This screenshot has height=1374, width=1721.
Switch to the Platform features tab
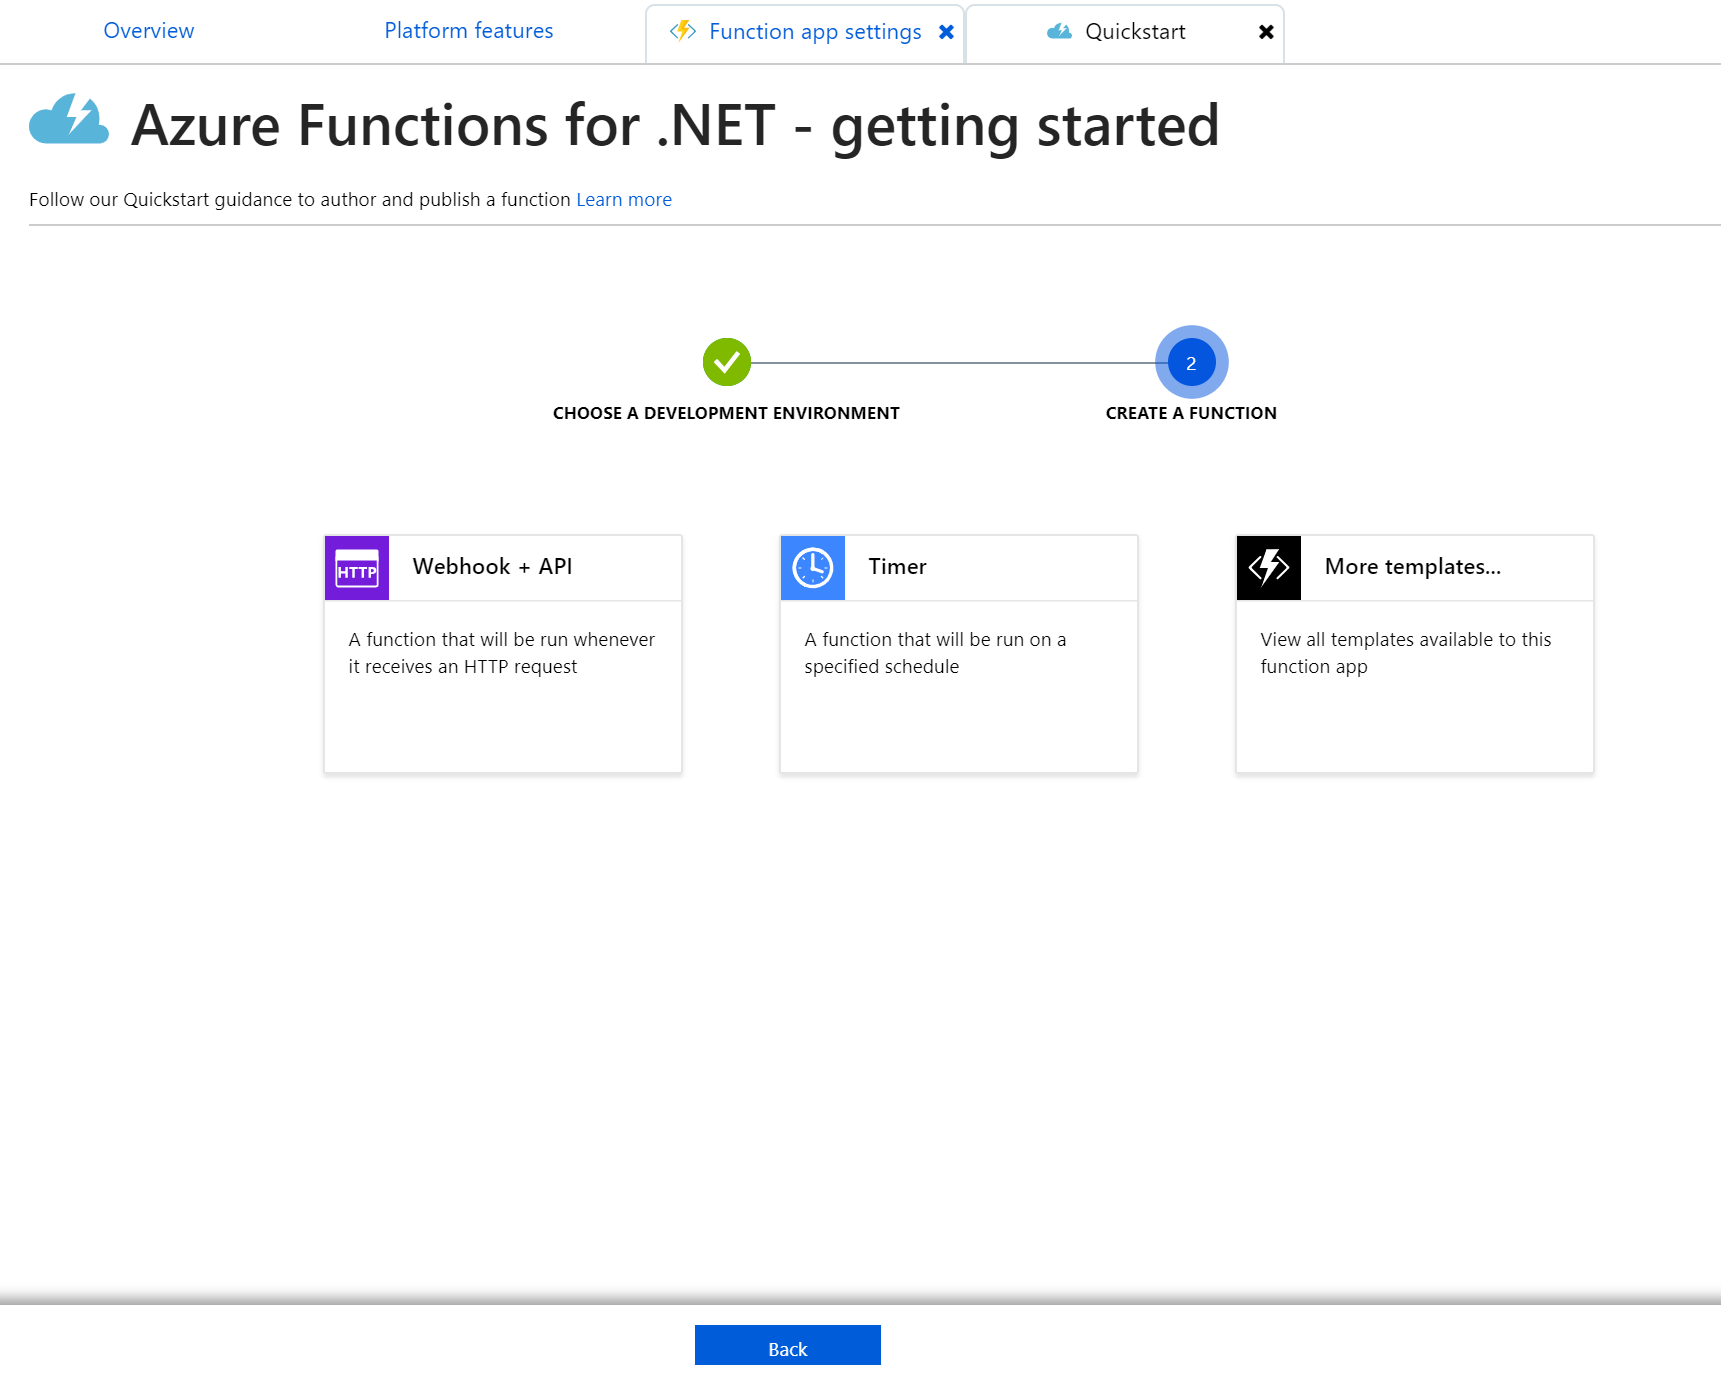tap(468, 31)
